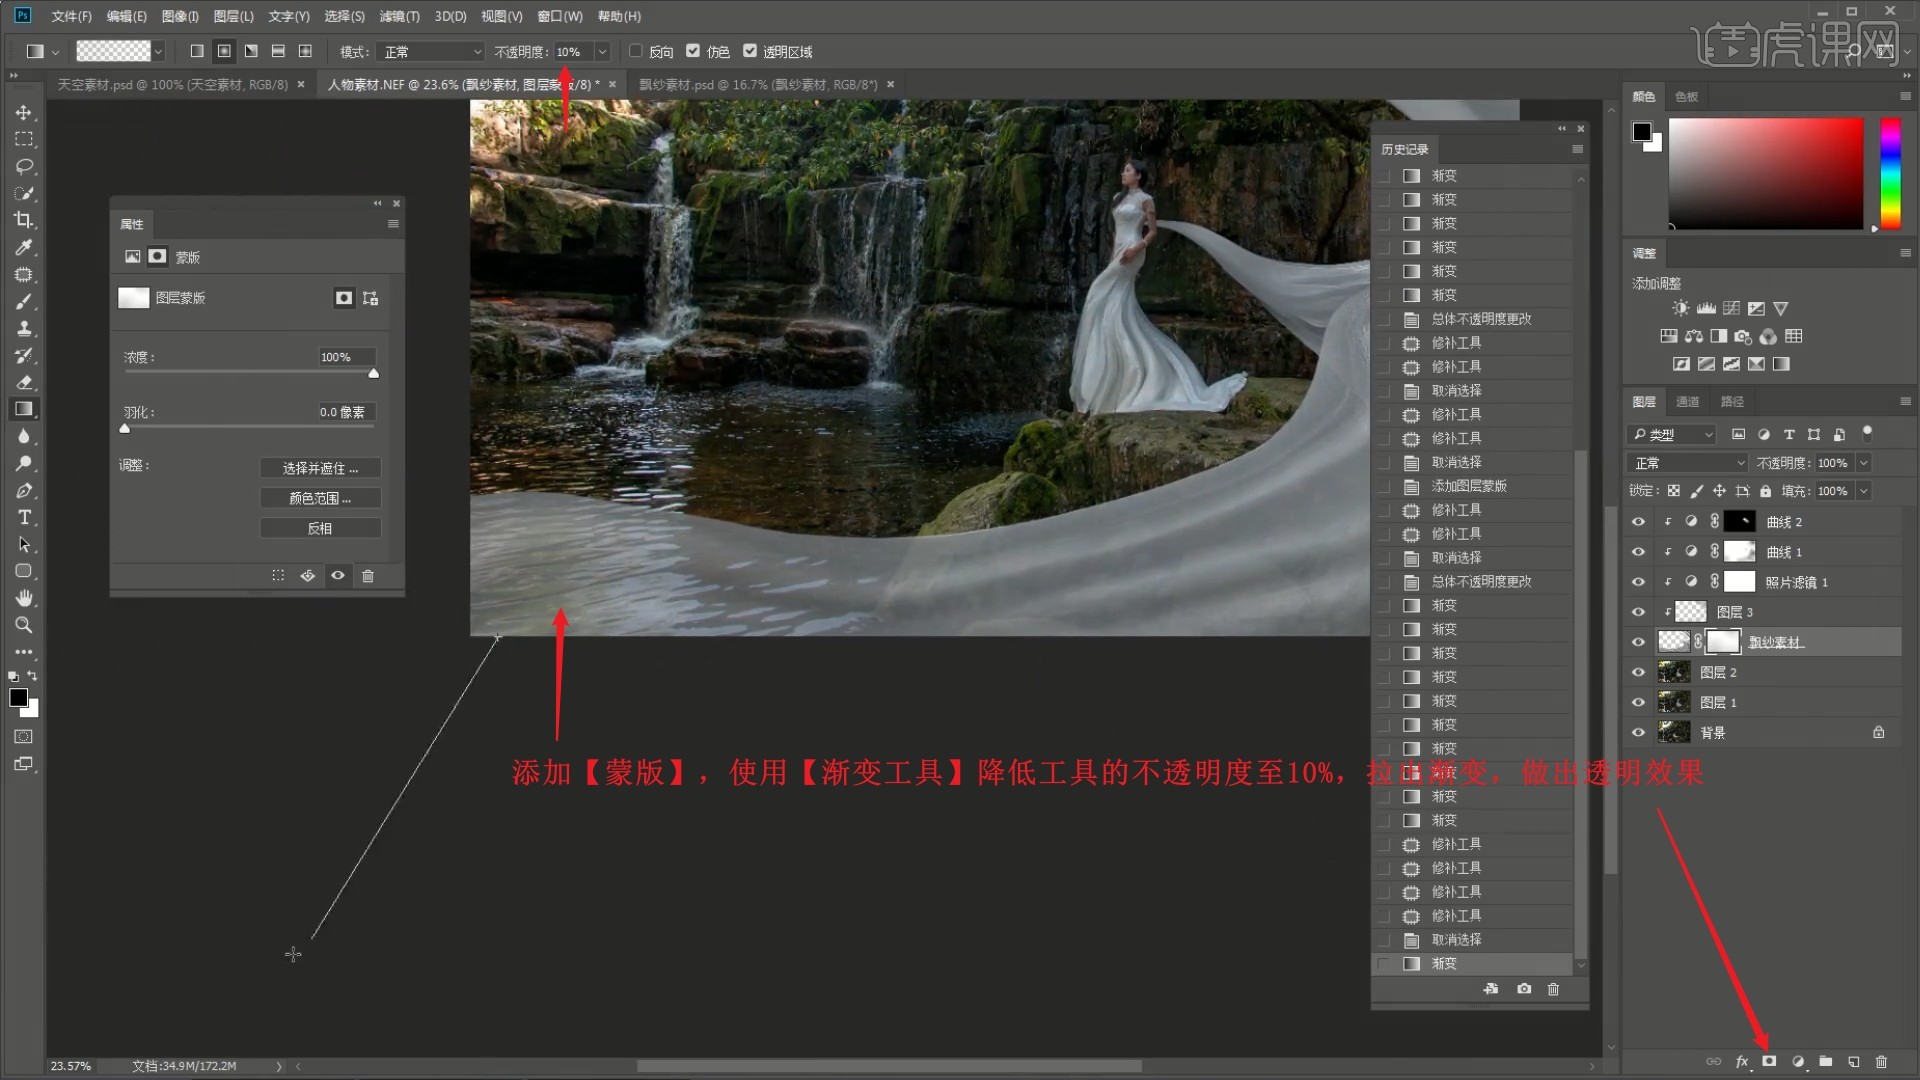Enable the 反向 reverse checkbox

click(x=636, y=51)
